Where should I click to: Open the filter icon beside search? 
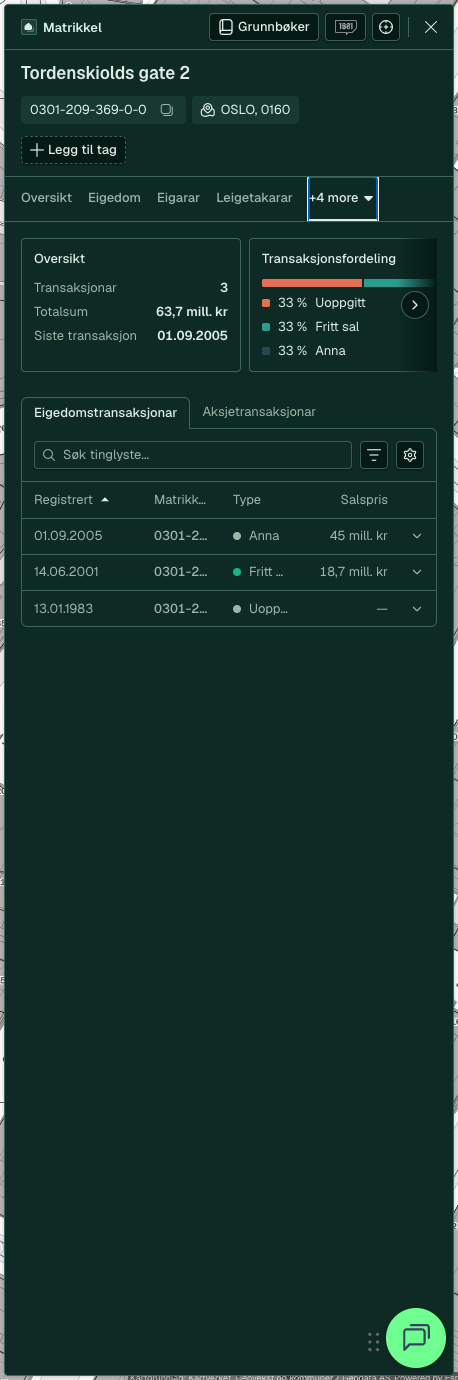pos(374,455)
